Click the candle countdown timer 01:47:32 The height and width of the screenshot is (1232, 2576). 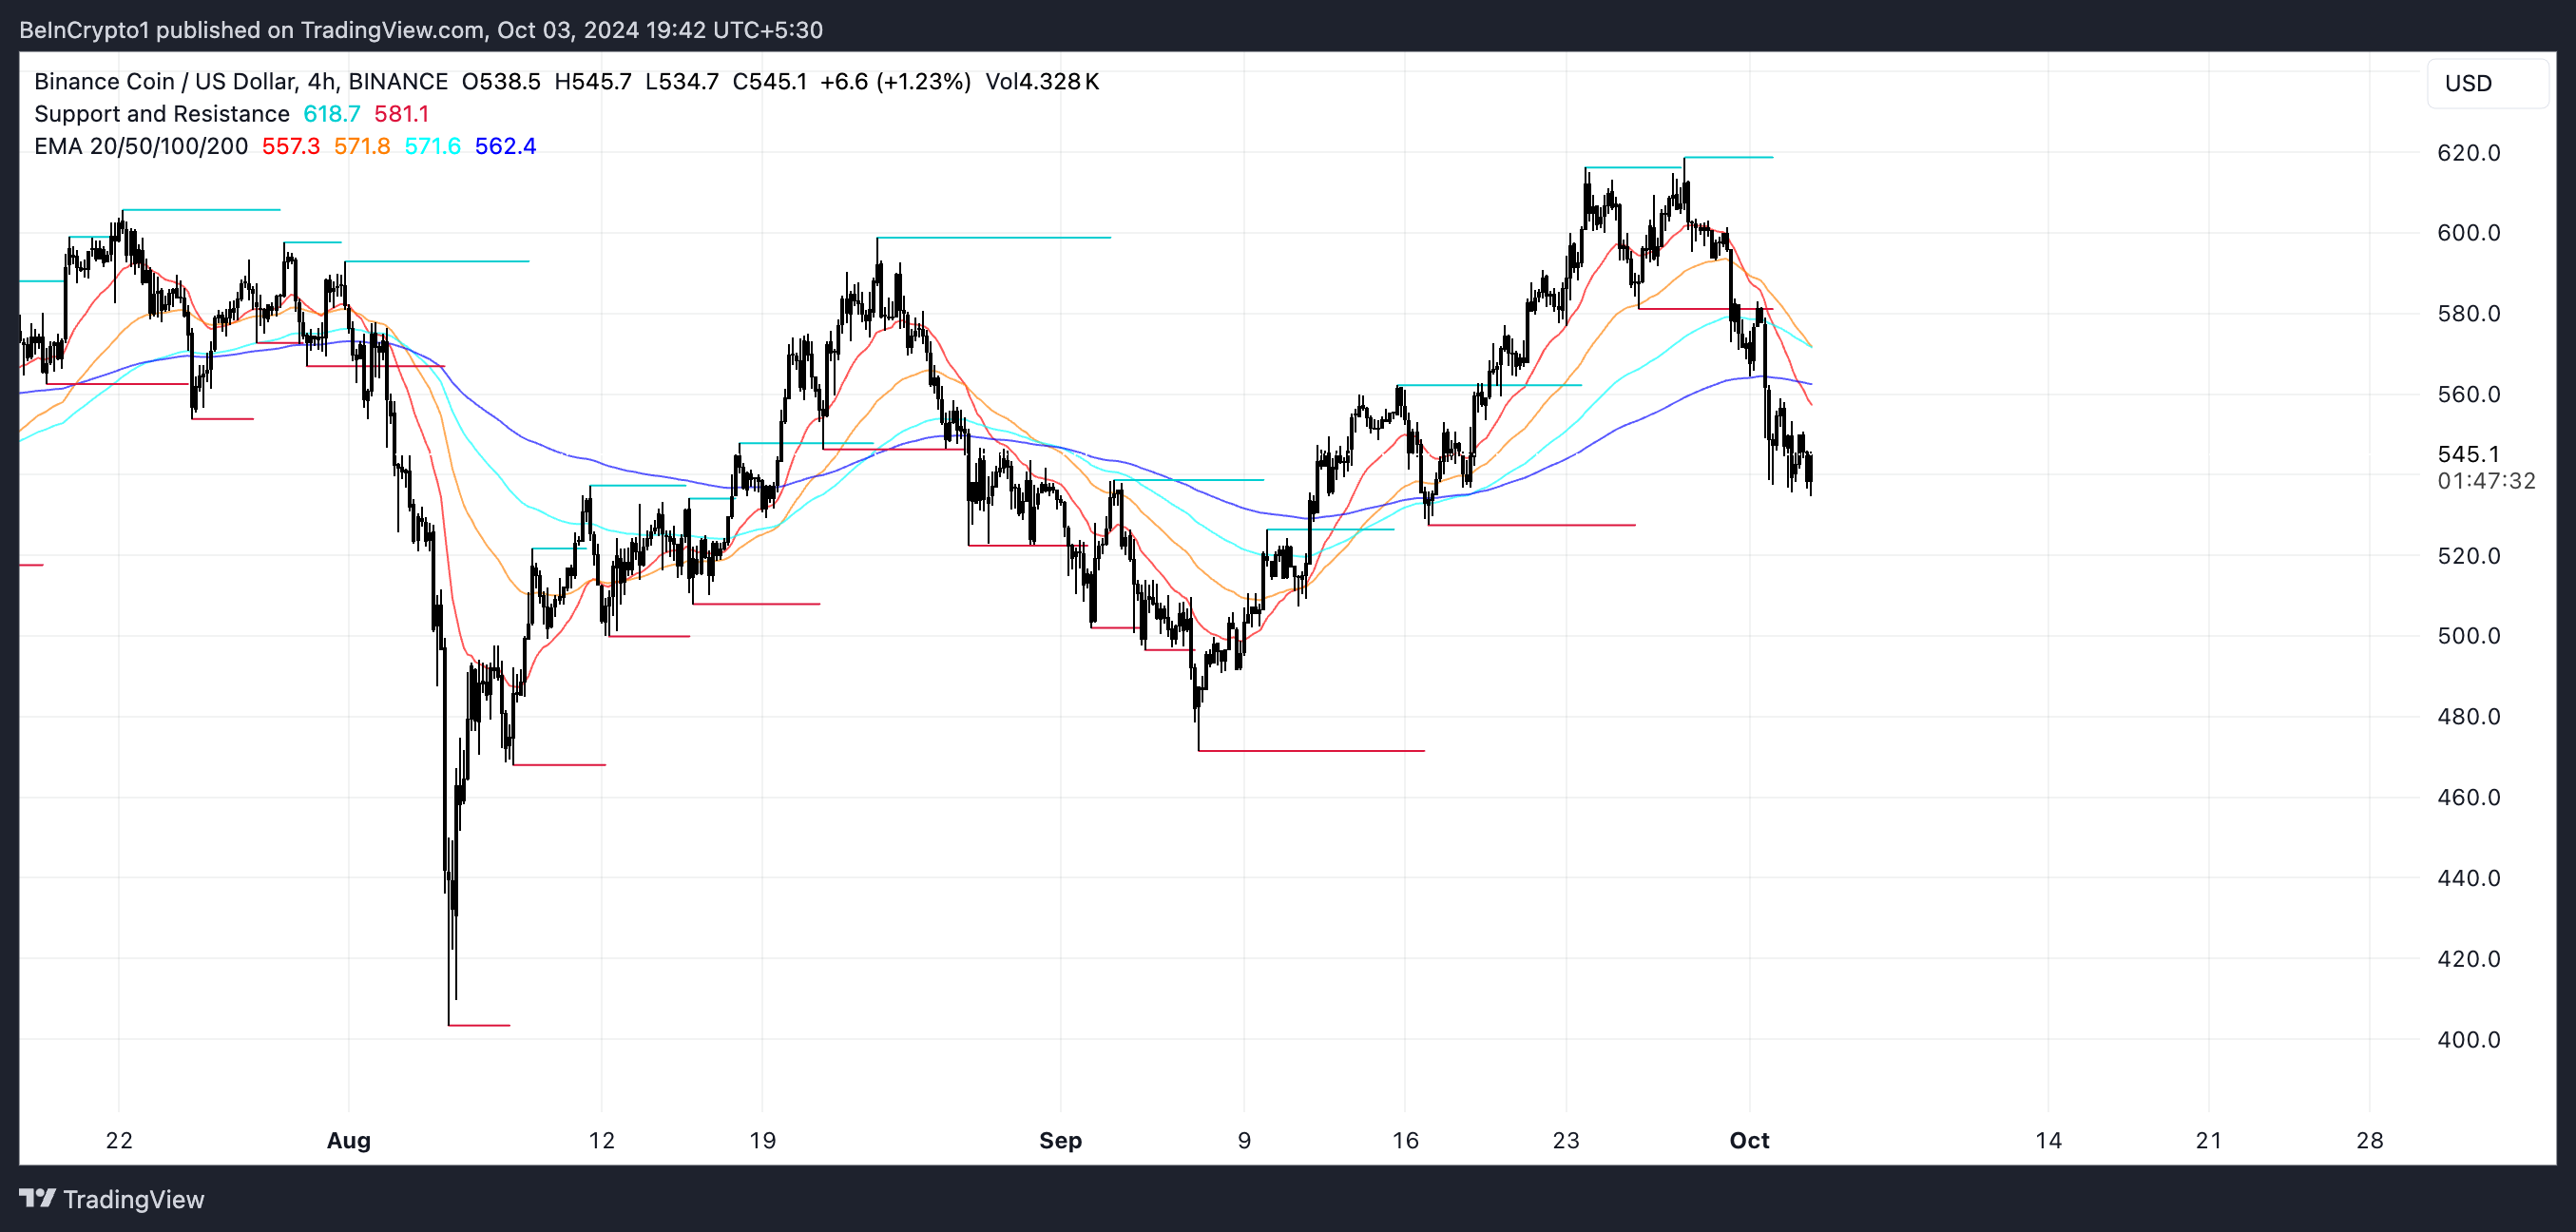pos(2486,481)
